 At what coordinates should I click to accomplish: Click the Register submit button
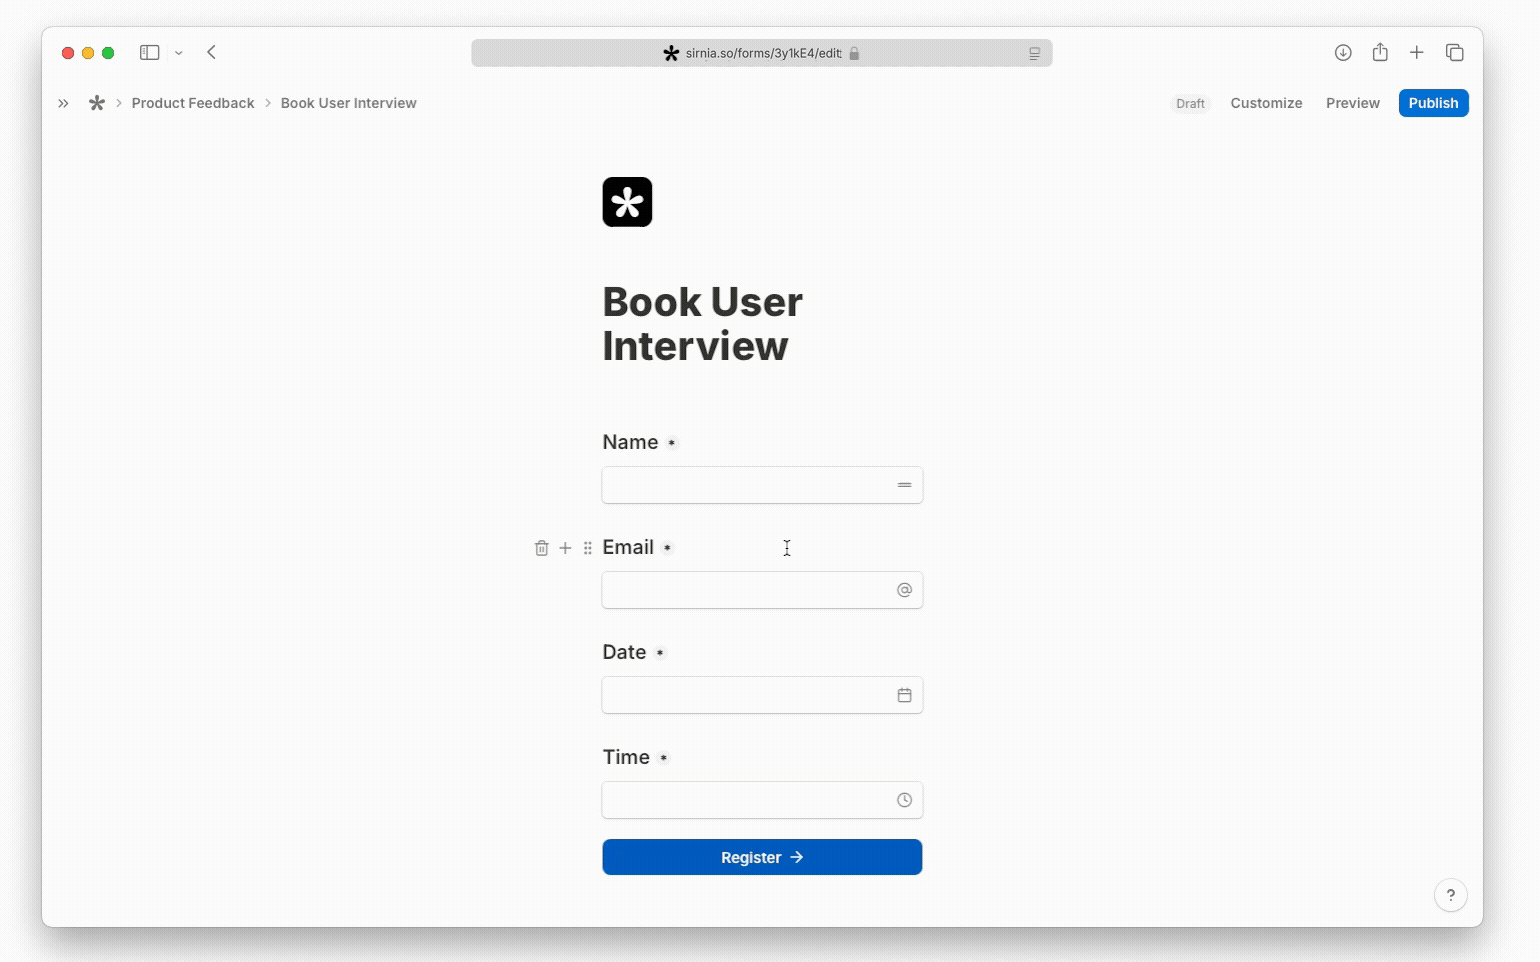[x=762, y=857]
